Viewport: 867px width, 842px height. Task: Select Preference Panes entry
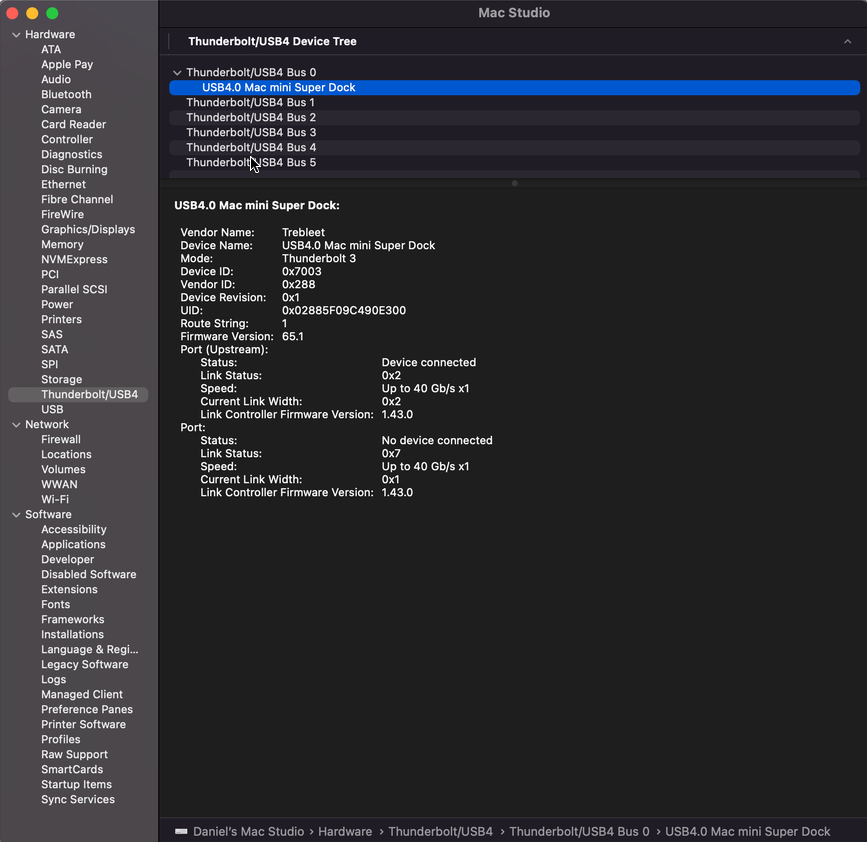(x=87, y=709)
